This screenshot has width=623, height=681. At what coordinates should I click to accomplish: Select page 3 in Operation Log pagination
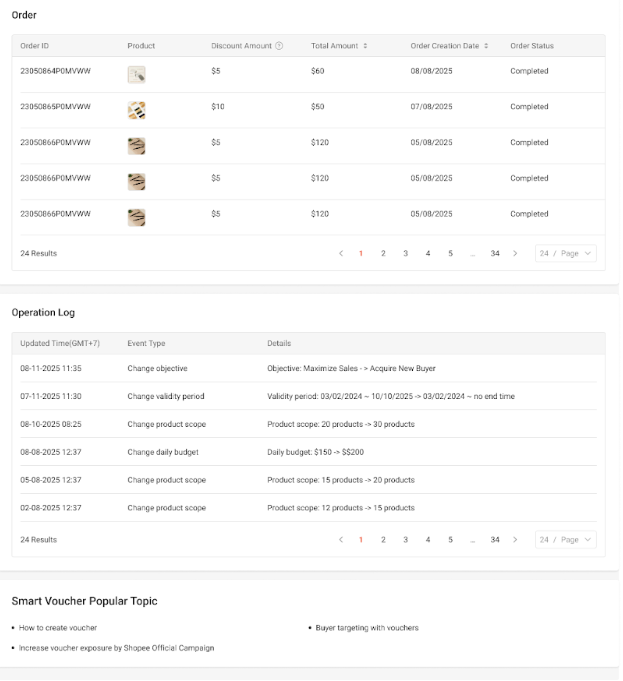405,539
